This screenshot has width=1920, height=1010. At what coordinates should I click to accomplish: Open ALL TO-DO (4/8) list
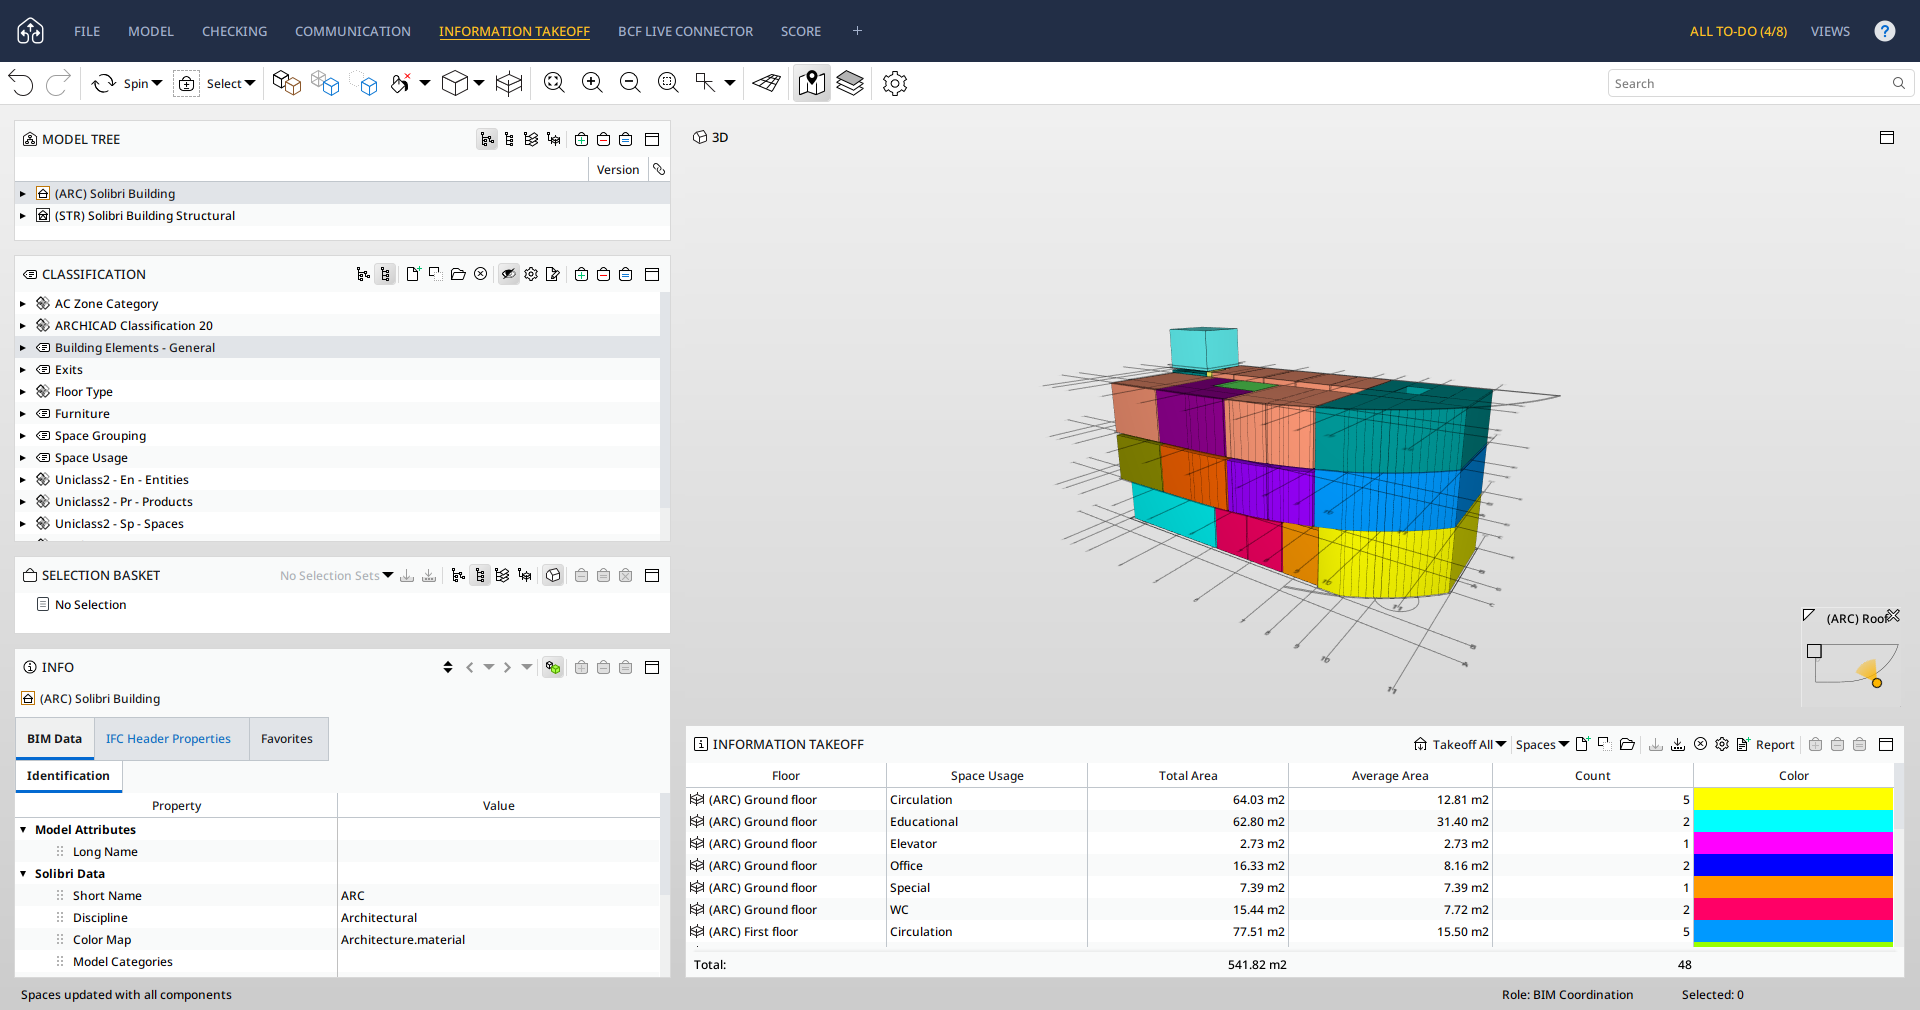[1739, 31]
